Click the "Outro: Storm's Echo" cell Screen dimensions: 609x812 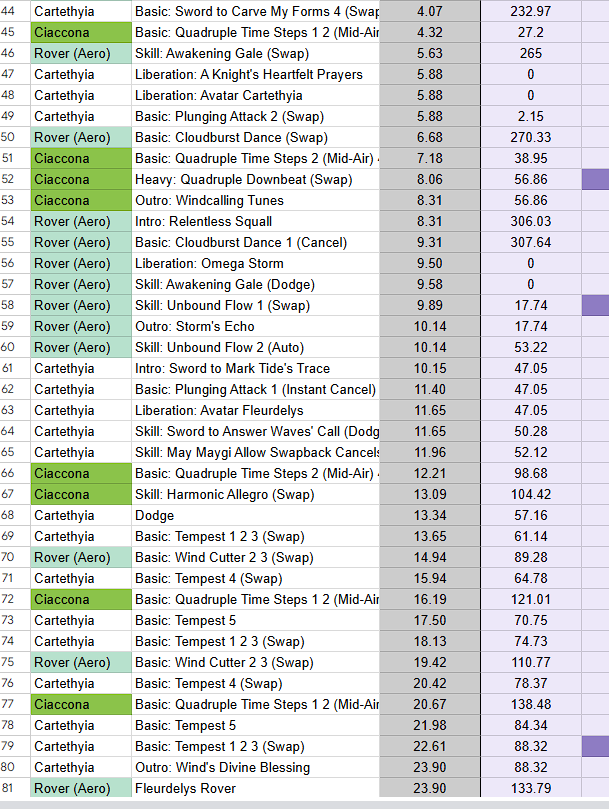pos(256,326)
